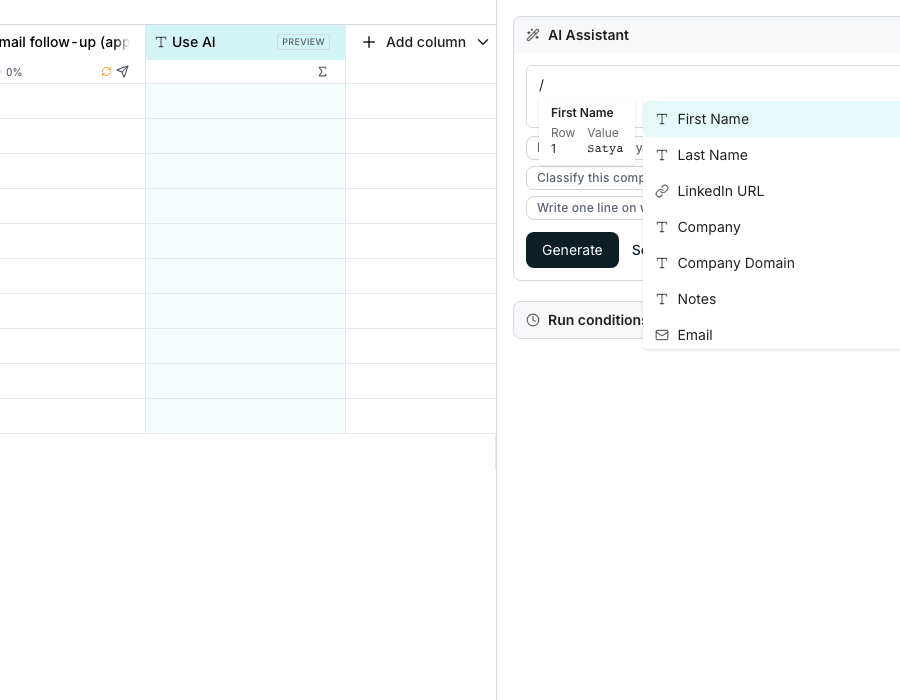Click the plus icon for Add column
This screenshot has width=900, height=700.
coord(369,42)
